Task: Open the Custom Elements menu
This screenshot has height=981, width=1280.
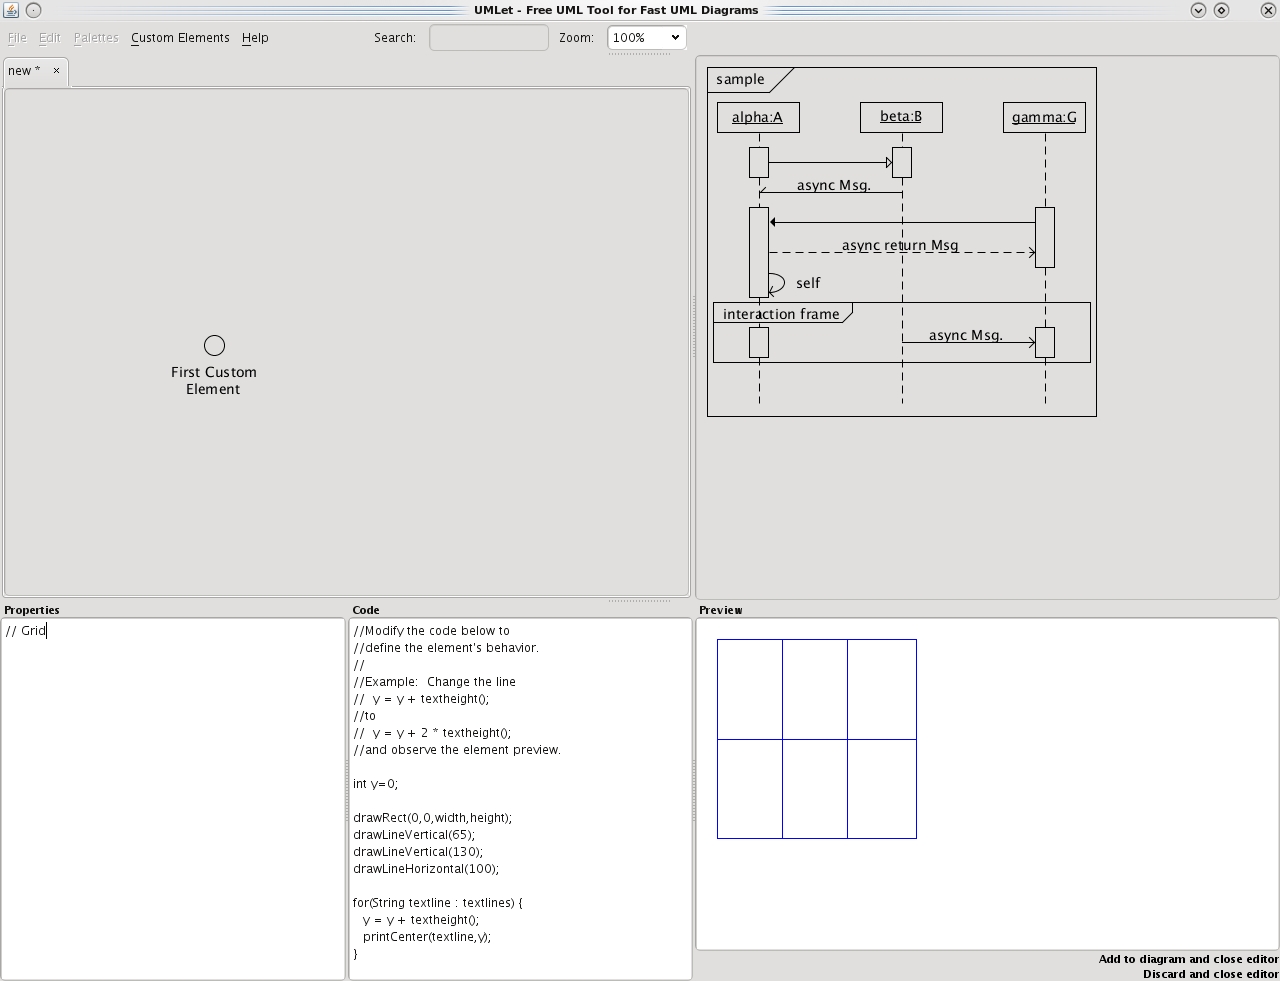Action: point(180,38)
